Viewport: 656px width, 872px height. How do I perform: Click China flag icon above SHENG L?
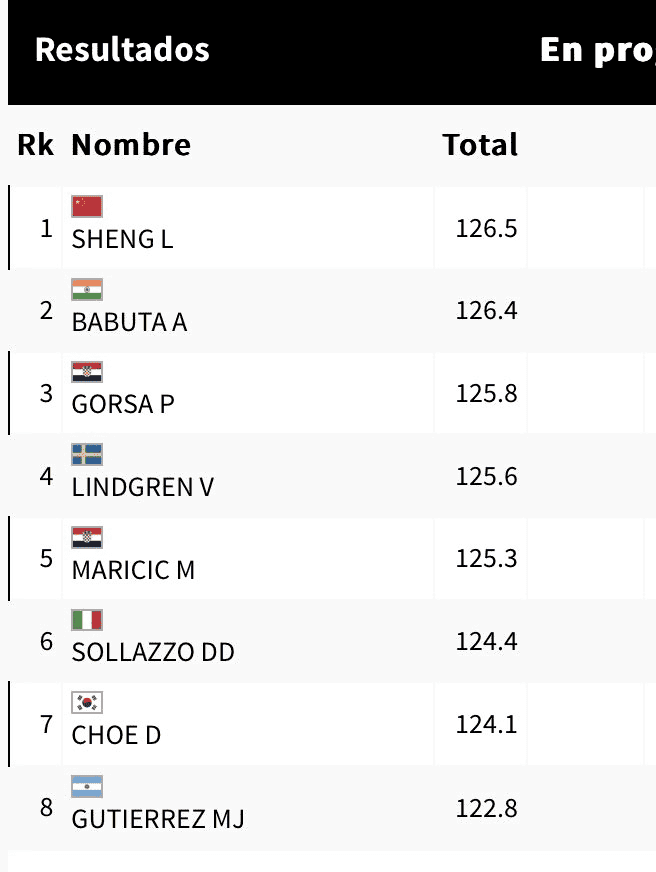pyautogui.click(x=87, y=206)
